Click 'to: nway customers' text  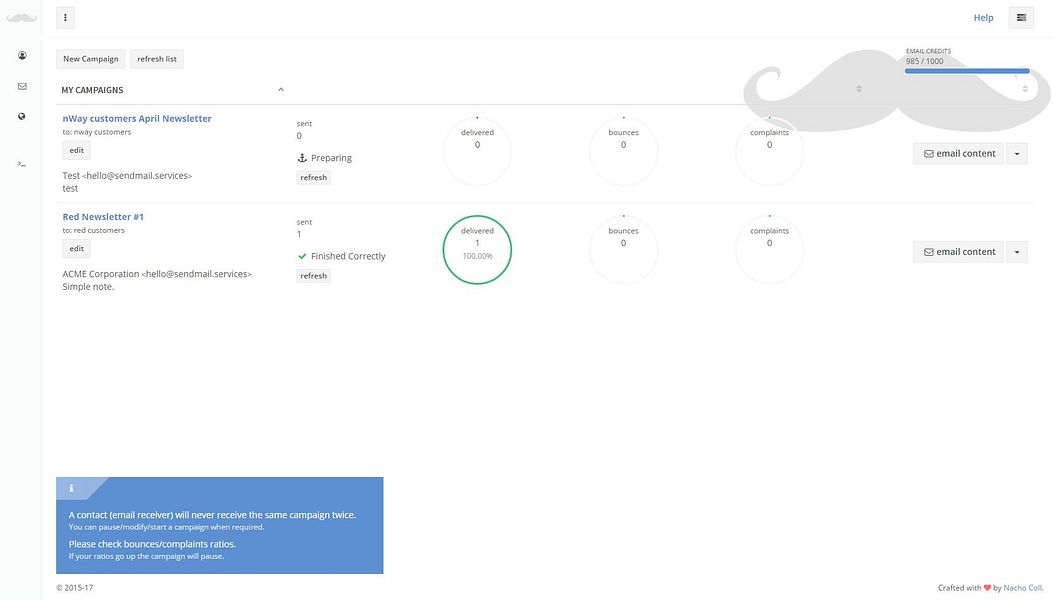[x=97, y=132]
